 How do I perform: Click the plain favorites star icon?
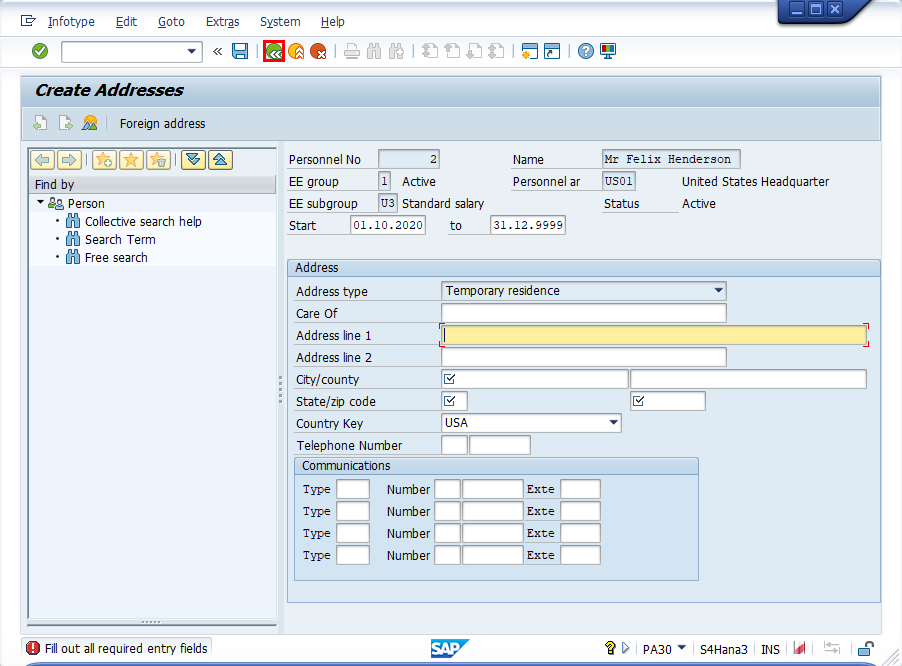pos(131,160)
